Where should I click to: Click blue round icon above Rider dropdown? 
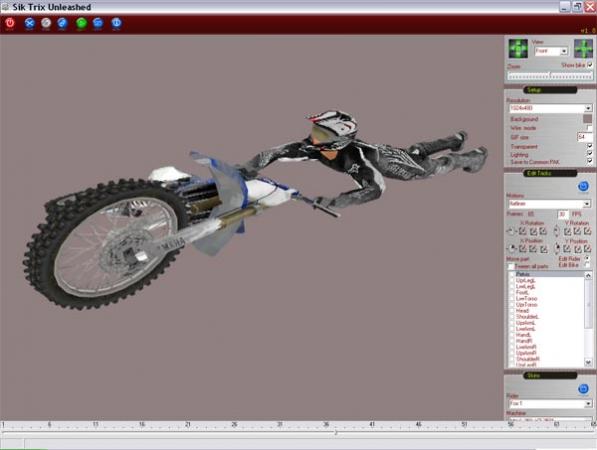(x=583, y=389)
